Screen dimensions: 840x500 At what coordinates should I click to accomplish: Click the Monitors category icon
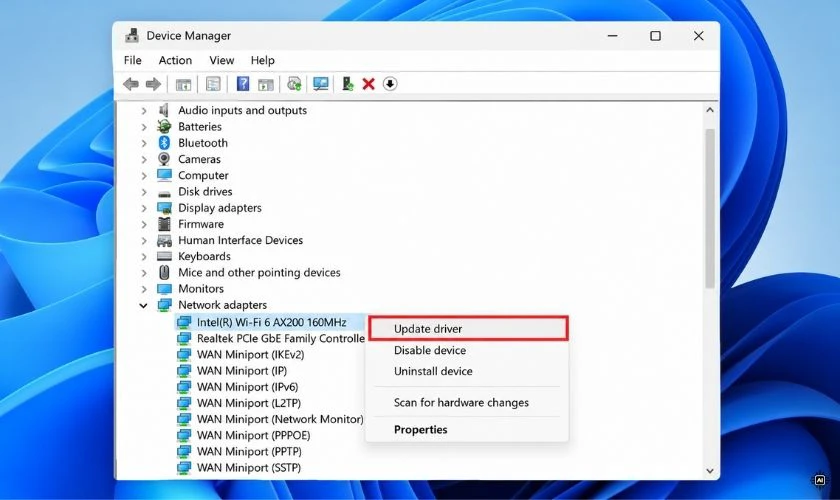[164, 288]
